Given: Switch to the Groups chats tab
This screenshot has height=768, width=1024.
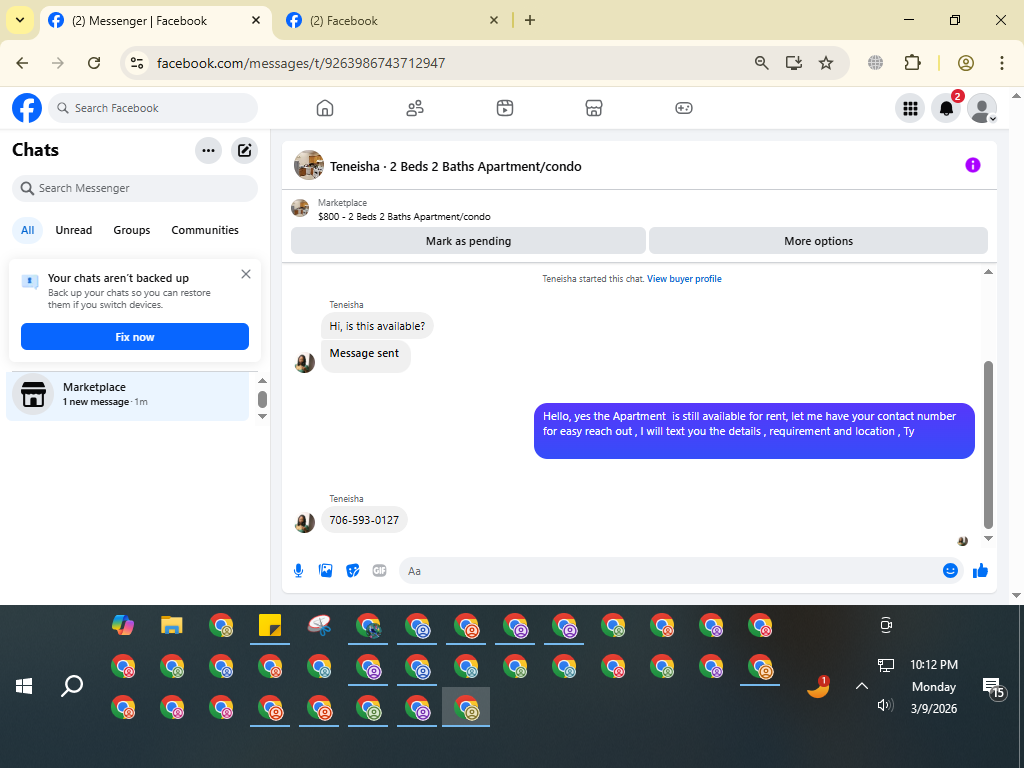Looking at the screenshot, I should coord(132,230).
